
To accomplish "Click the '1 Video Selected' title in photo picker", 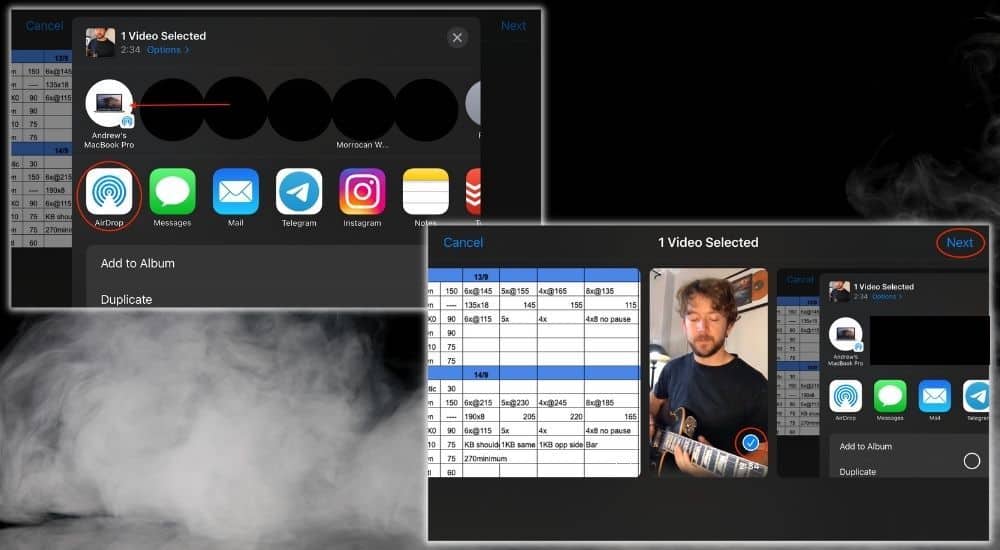I will click(708, 242).
